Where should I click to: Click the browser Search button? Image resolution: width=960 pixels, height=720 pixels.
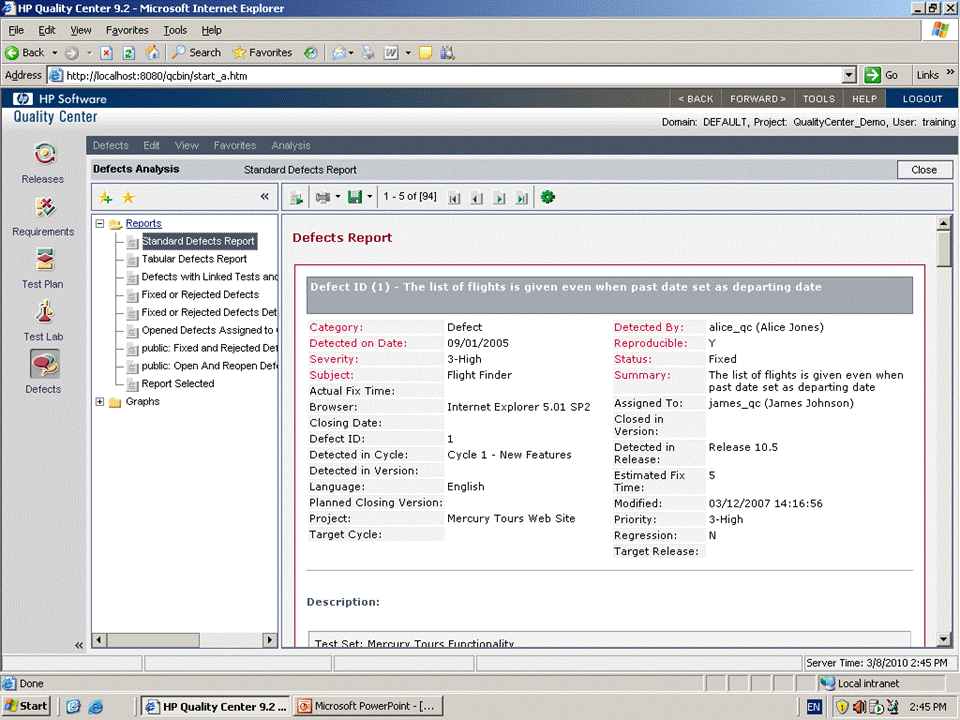(x=196, y=53)
